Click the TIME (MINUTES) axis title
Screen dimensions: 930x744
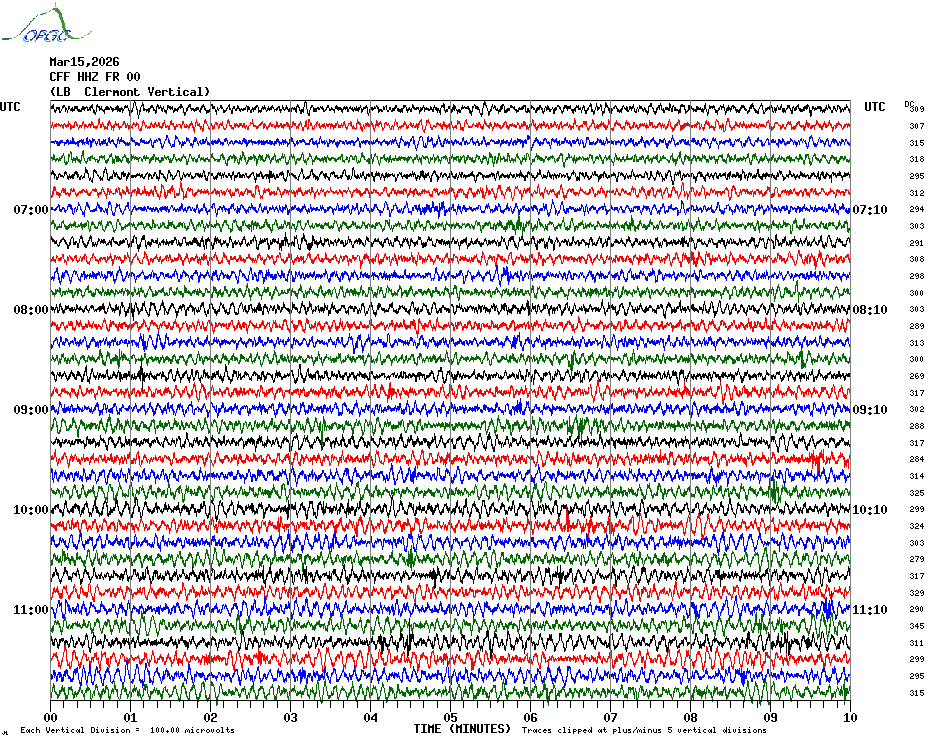[x=462, y=729]
